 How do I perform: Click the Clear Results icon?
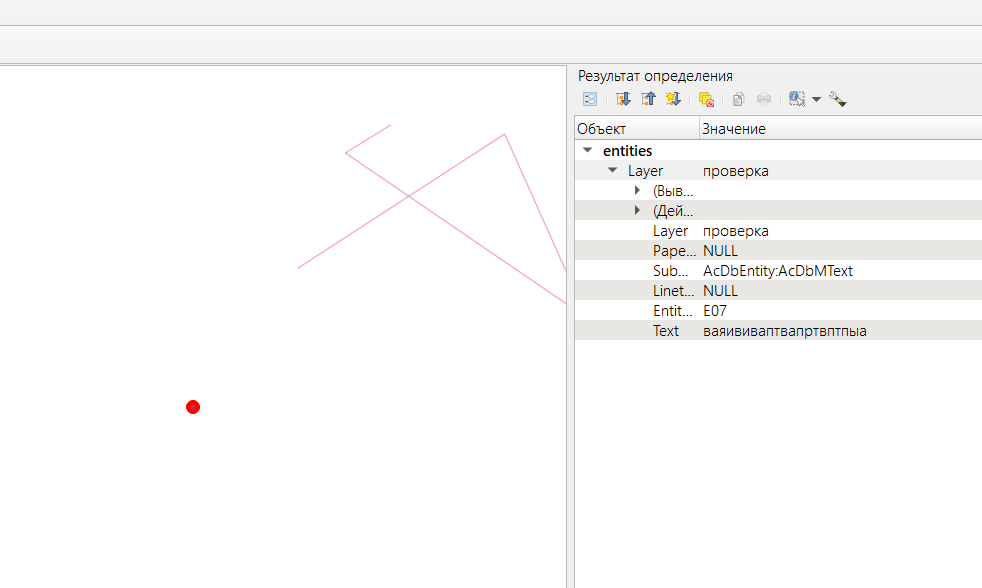click(x=706, y=99)
